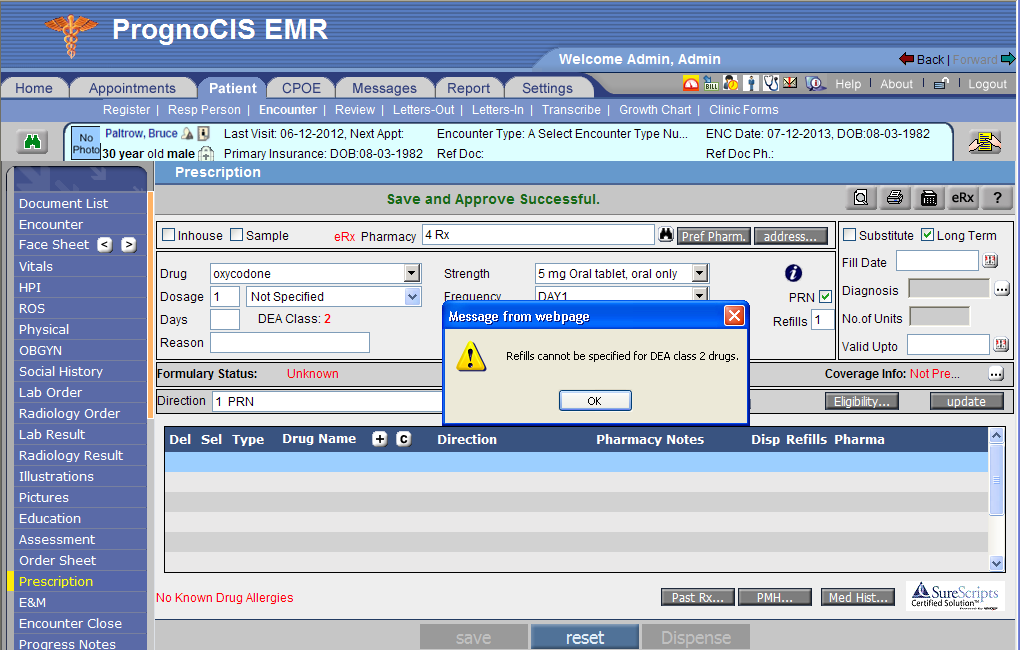Click the PMH... button
The width and height of the screenshot is (1020, 650).
775,597
